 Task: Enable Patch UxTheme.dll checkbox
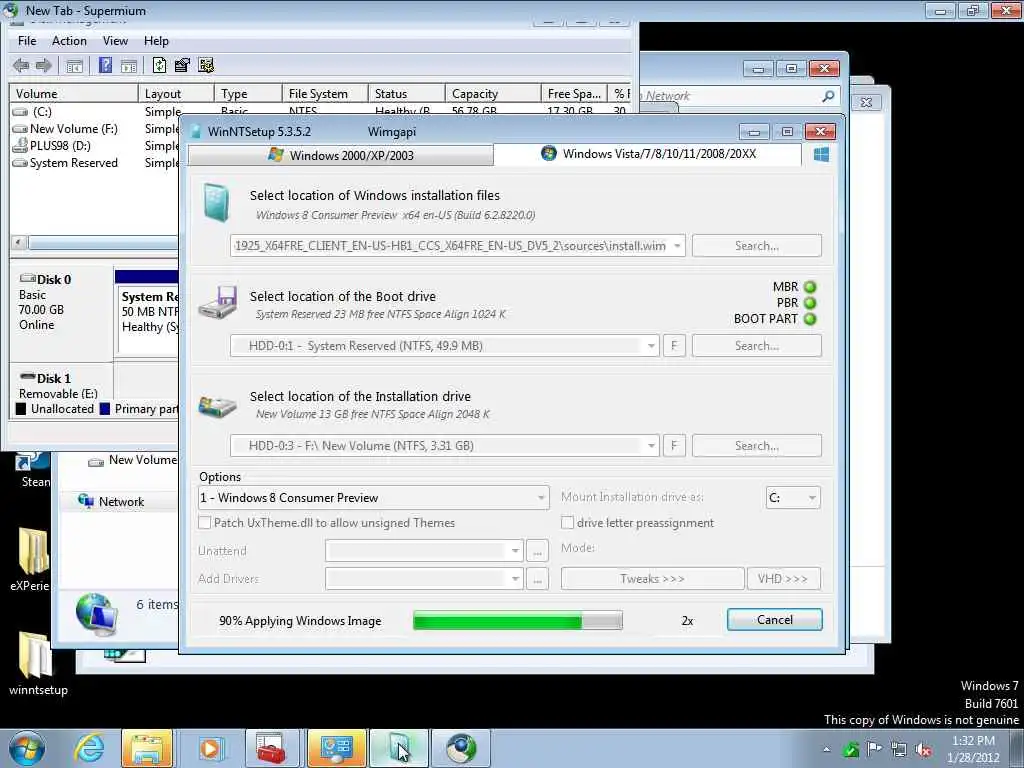tap(204, 523)
